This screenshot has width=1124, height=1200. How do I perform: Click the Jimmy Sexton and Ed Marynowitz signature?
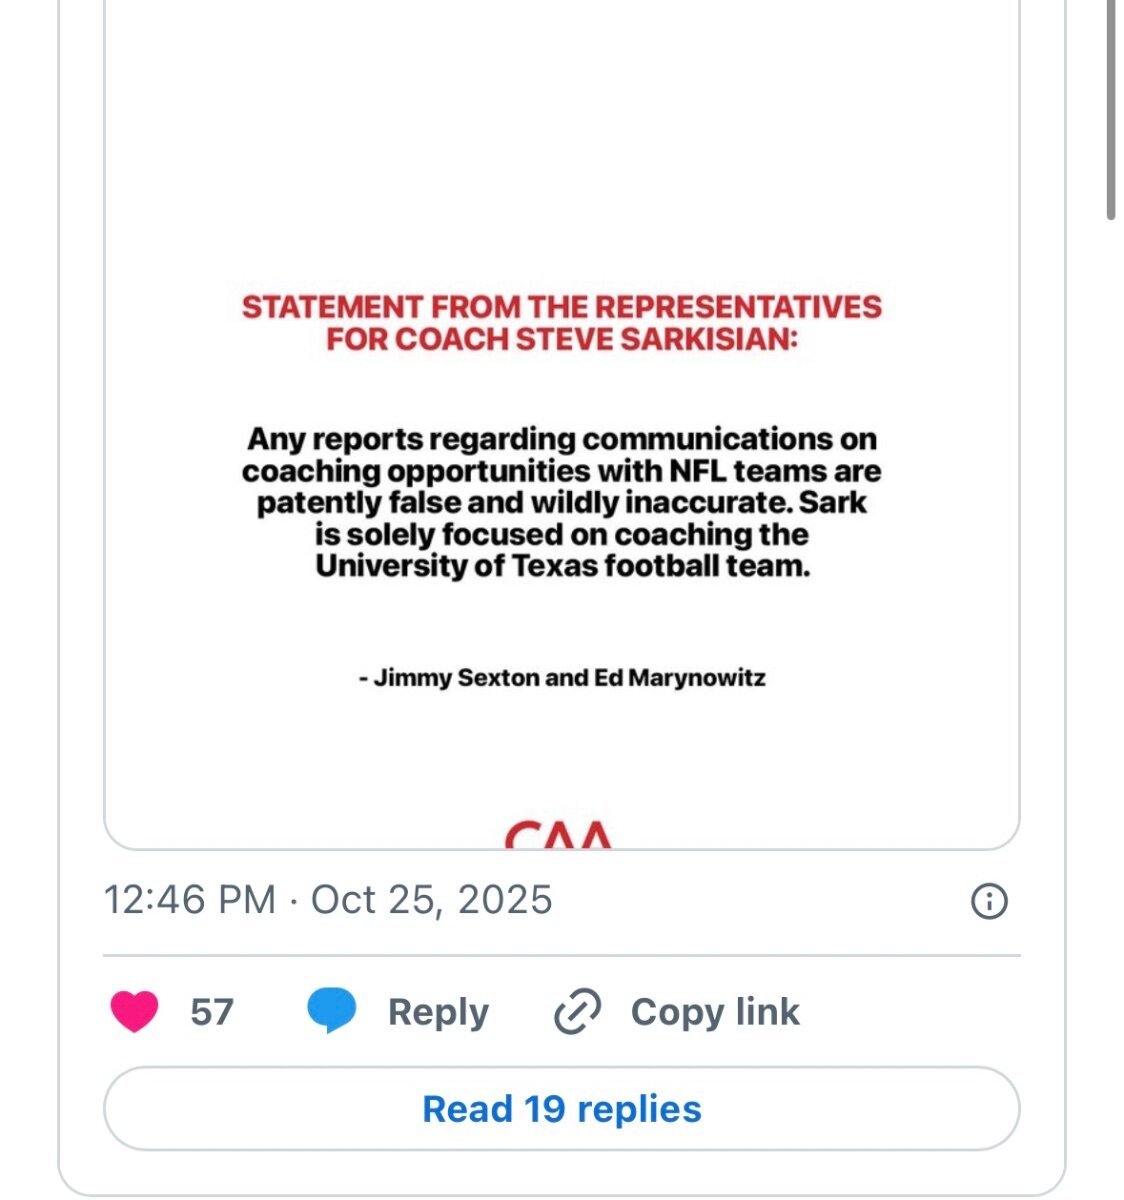click(561, 678)
